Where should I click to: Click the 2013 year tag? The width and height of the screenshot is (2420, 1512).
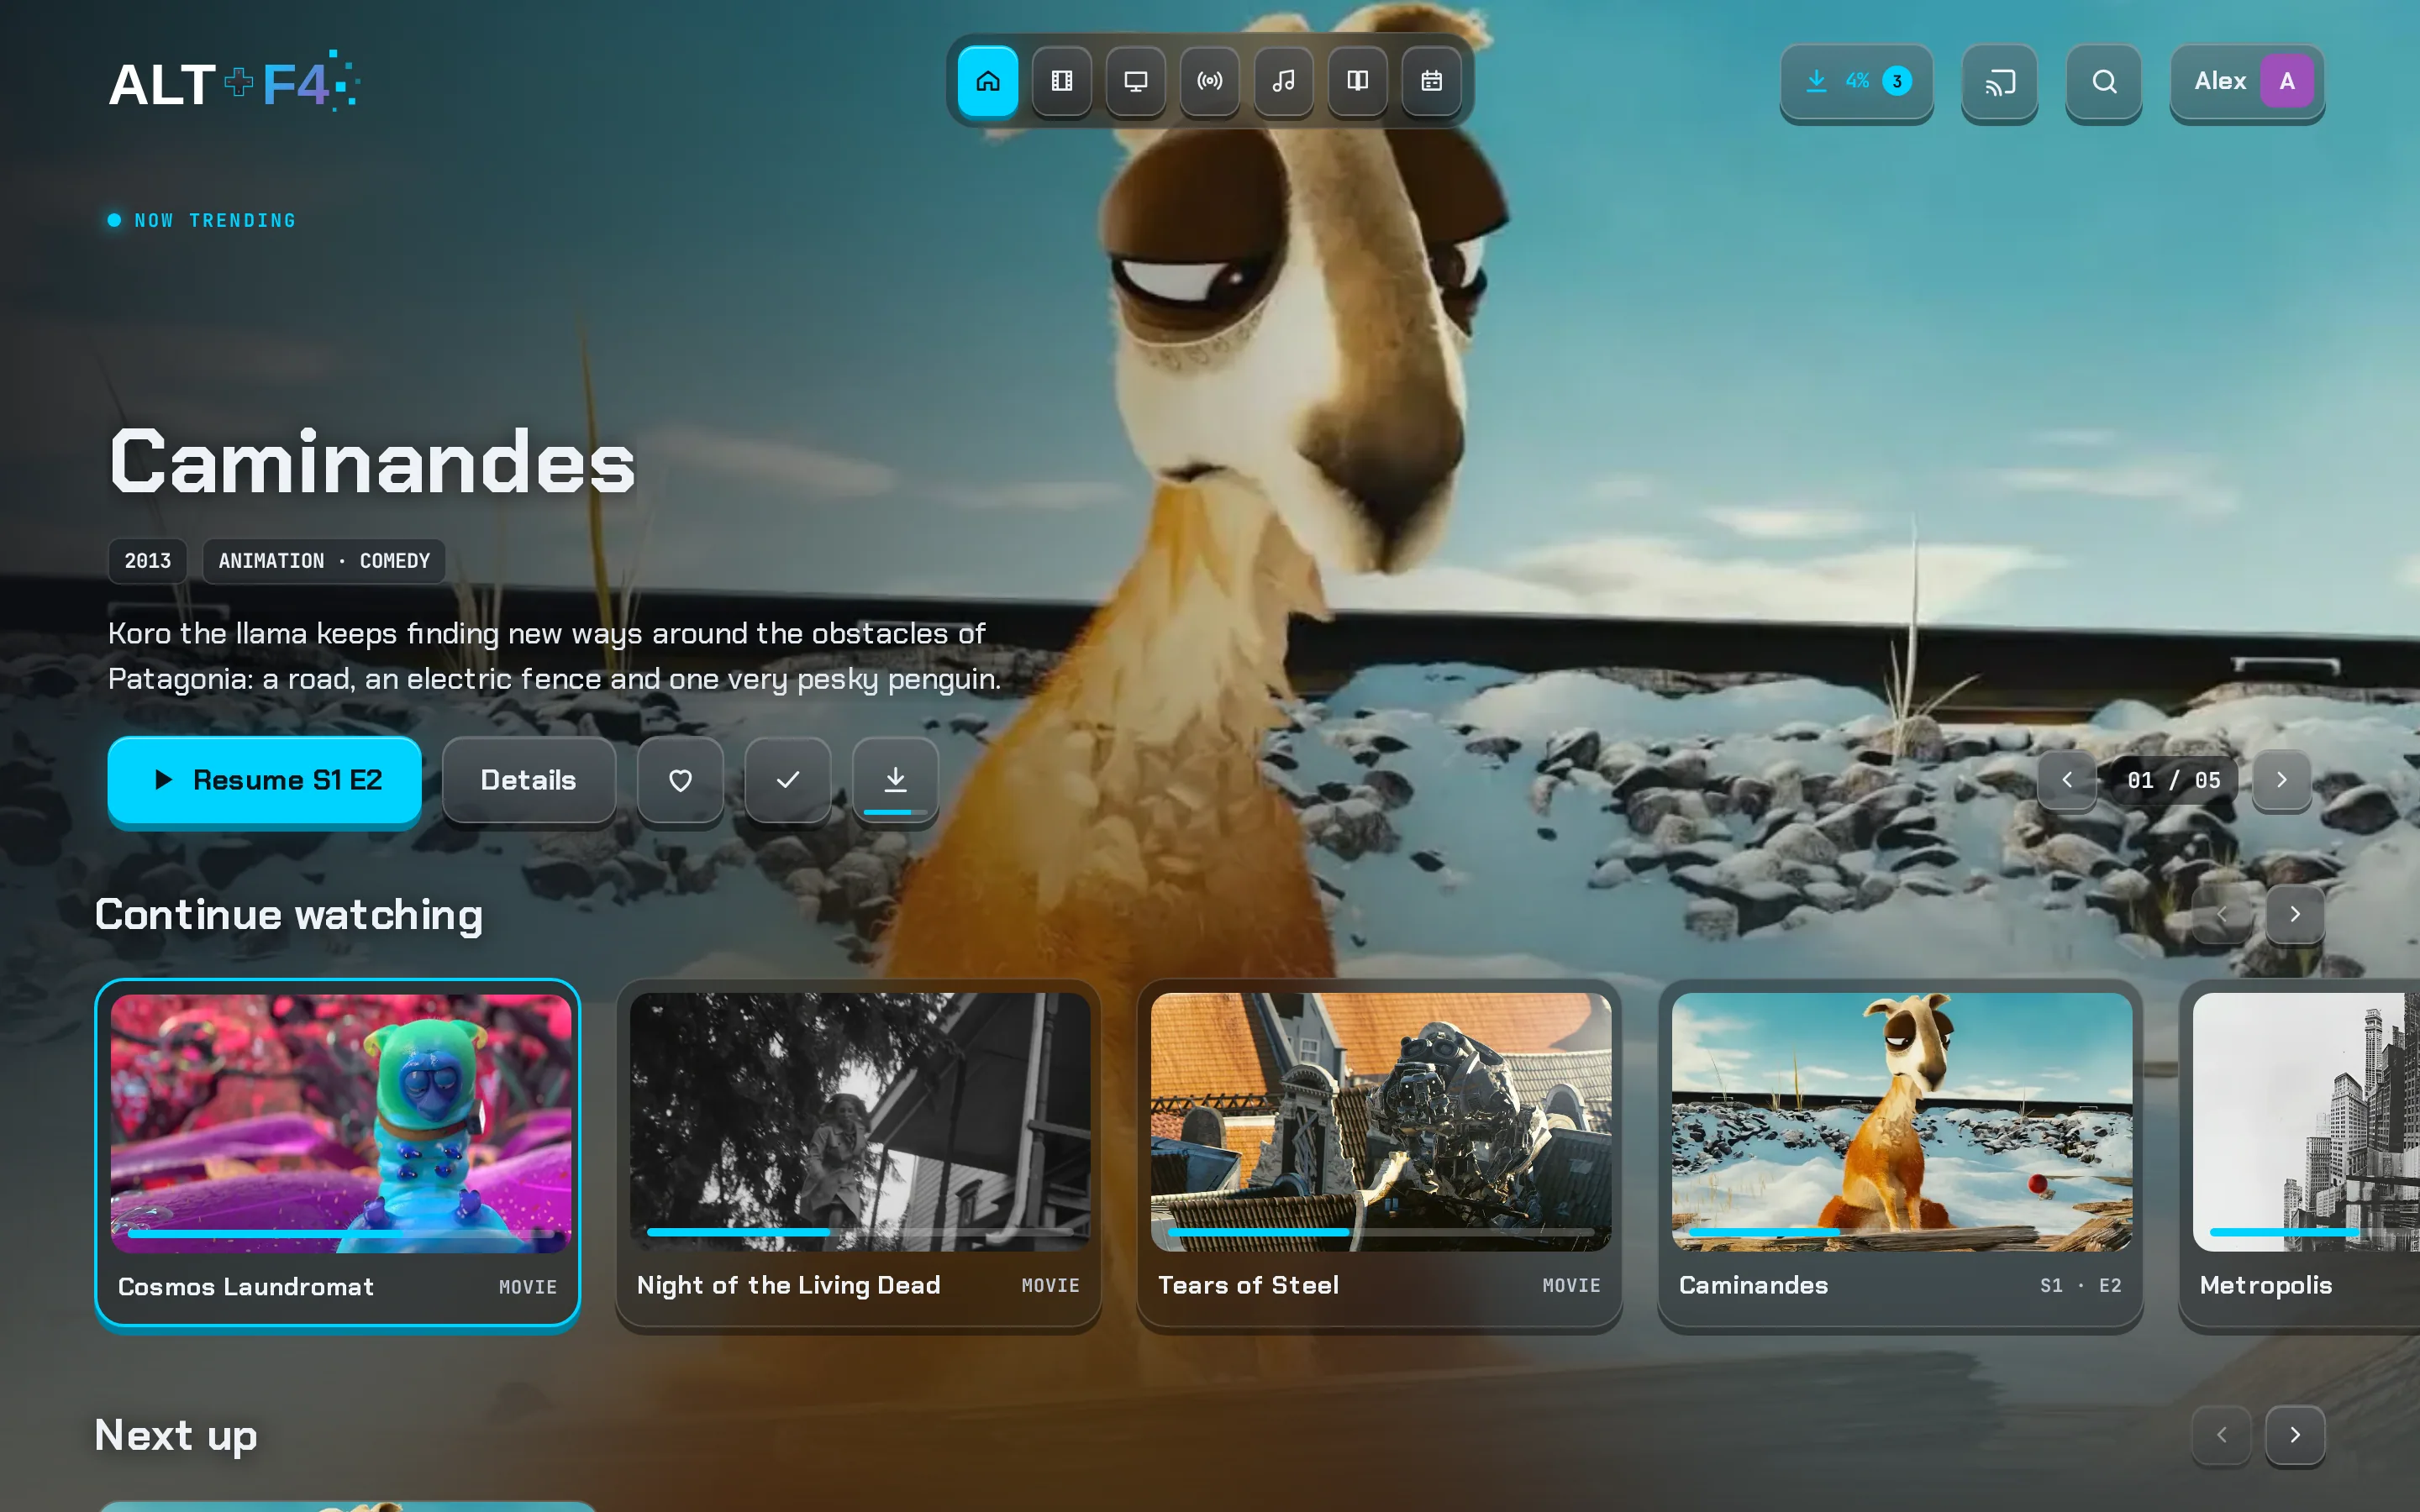point(148,561)
